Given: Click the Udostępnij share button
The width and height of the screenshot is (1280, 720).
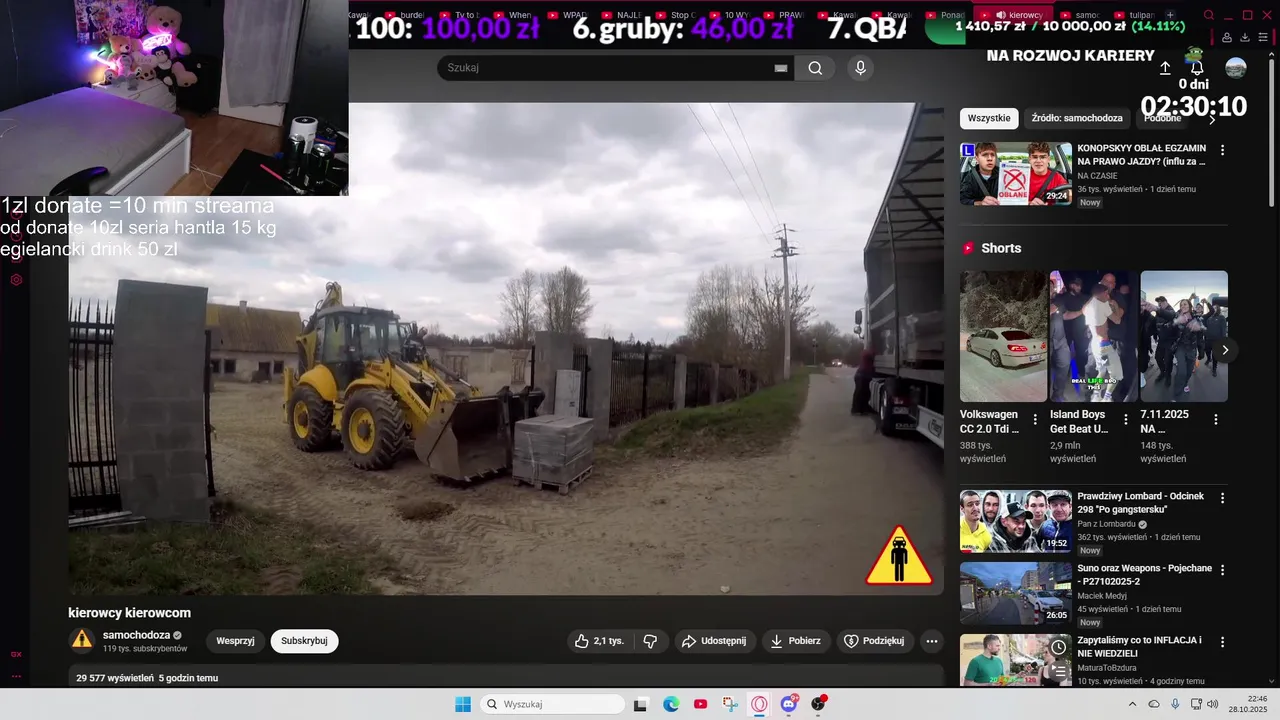Looking at the screenshot, I should click(714, 641).
